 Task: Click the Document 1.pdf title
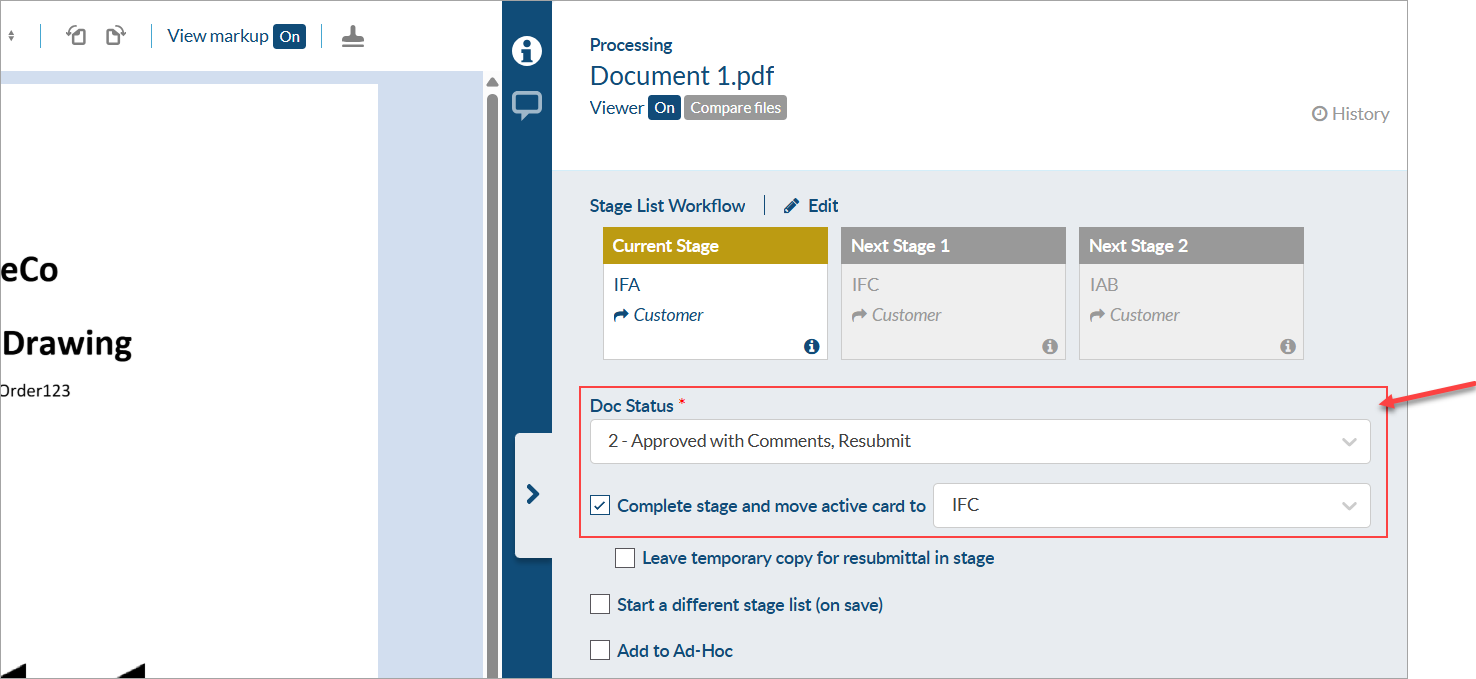point(682,76)
